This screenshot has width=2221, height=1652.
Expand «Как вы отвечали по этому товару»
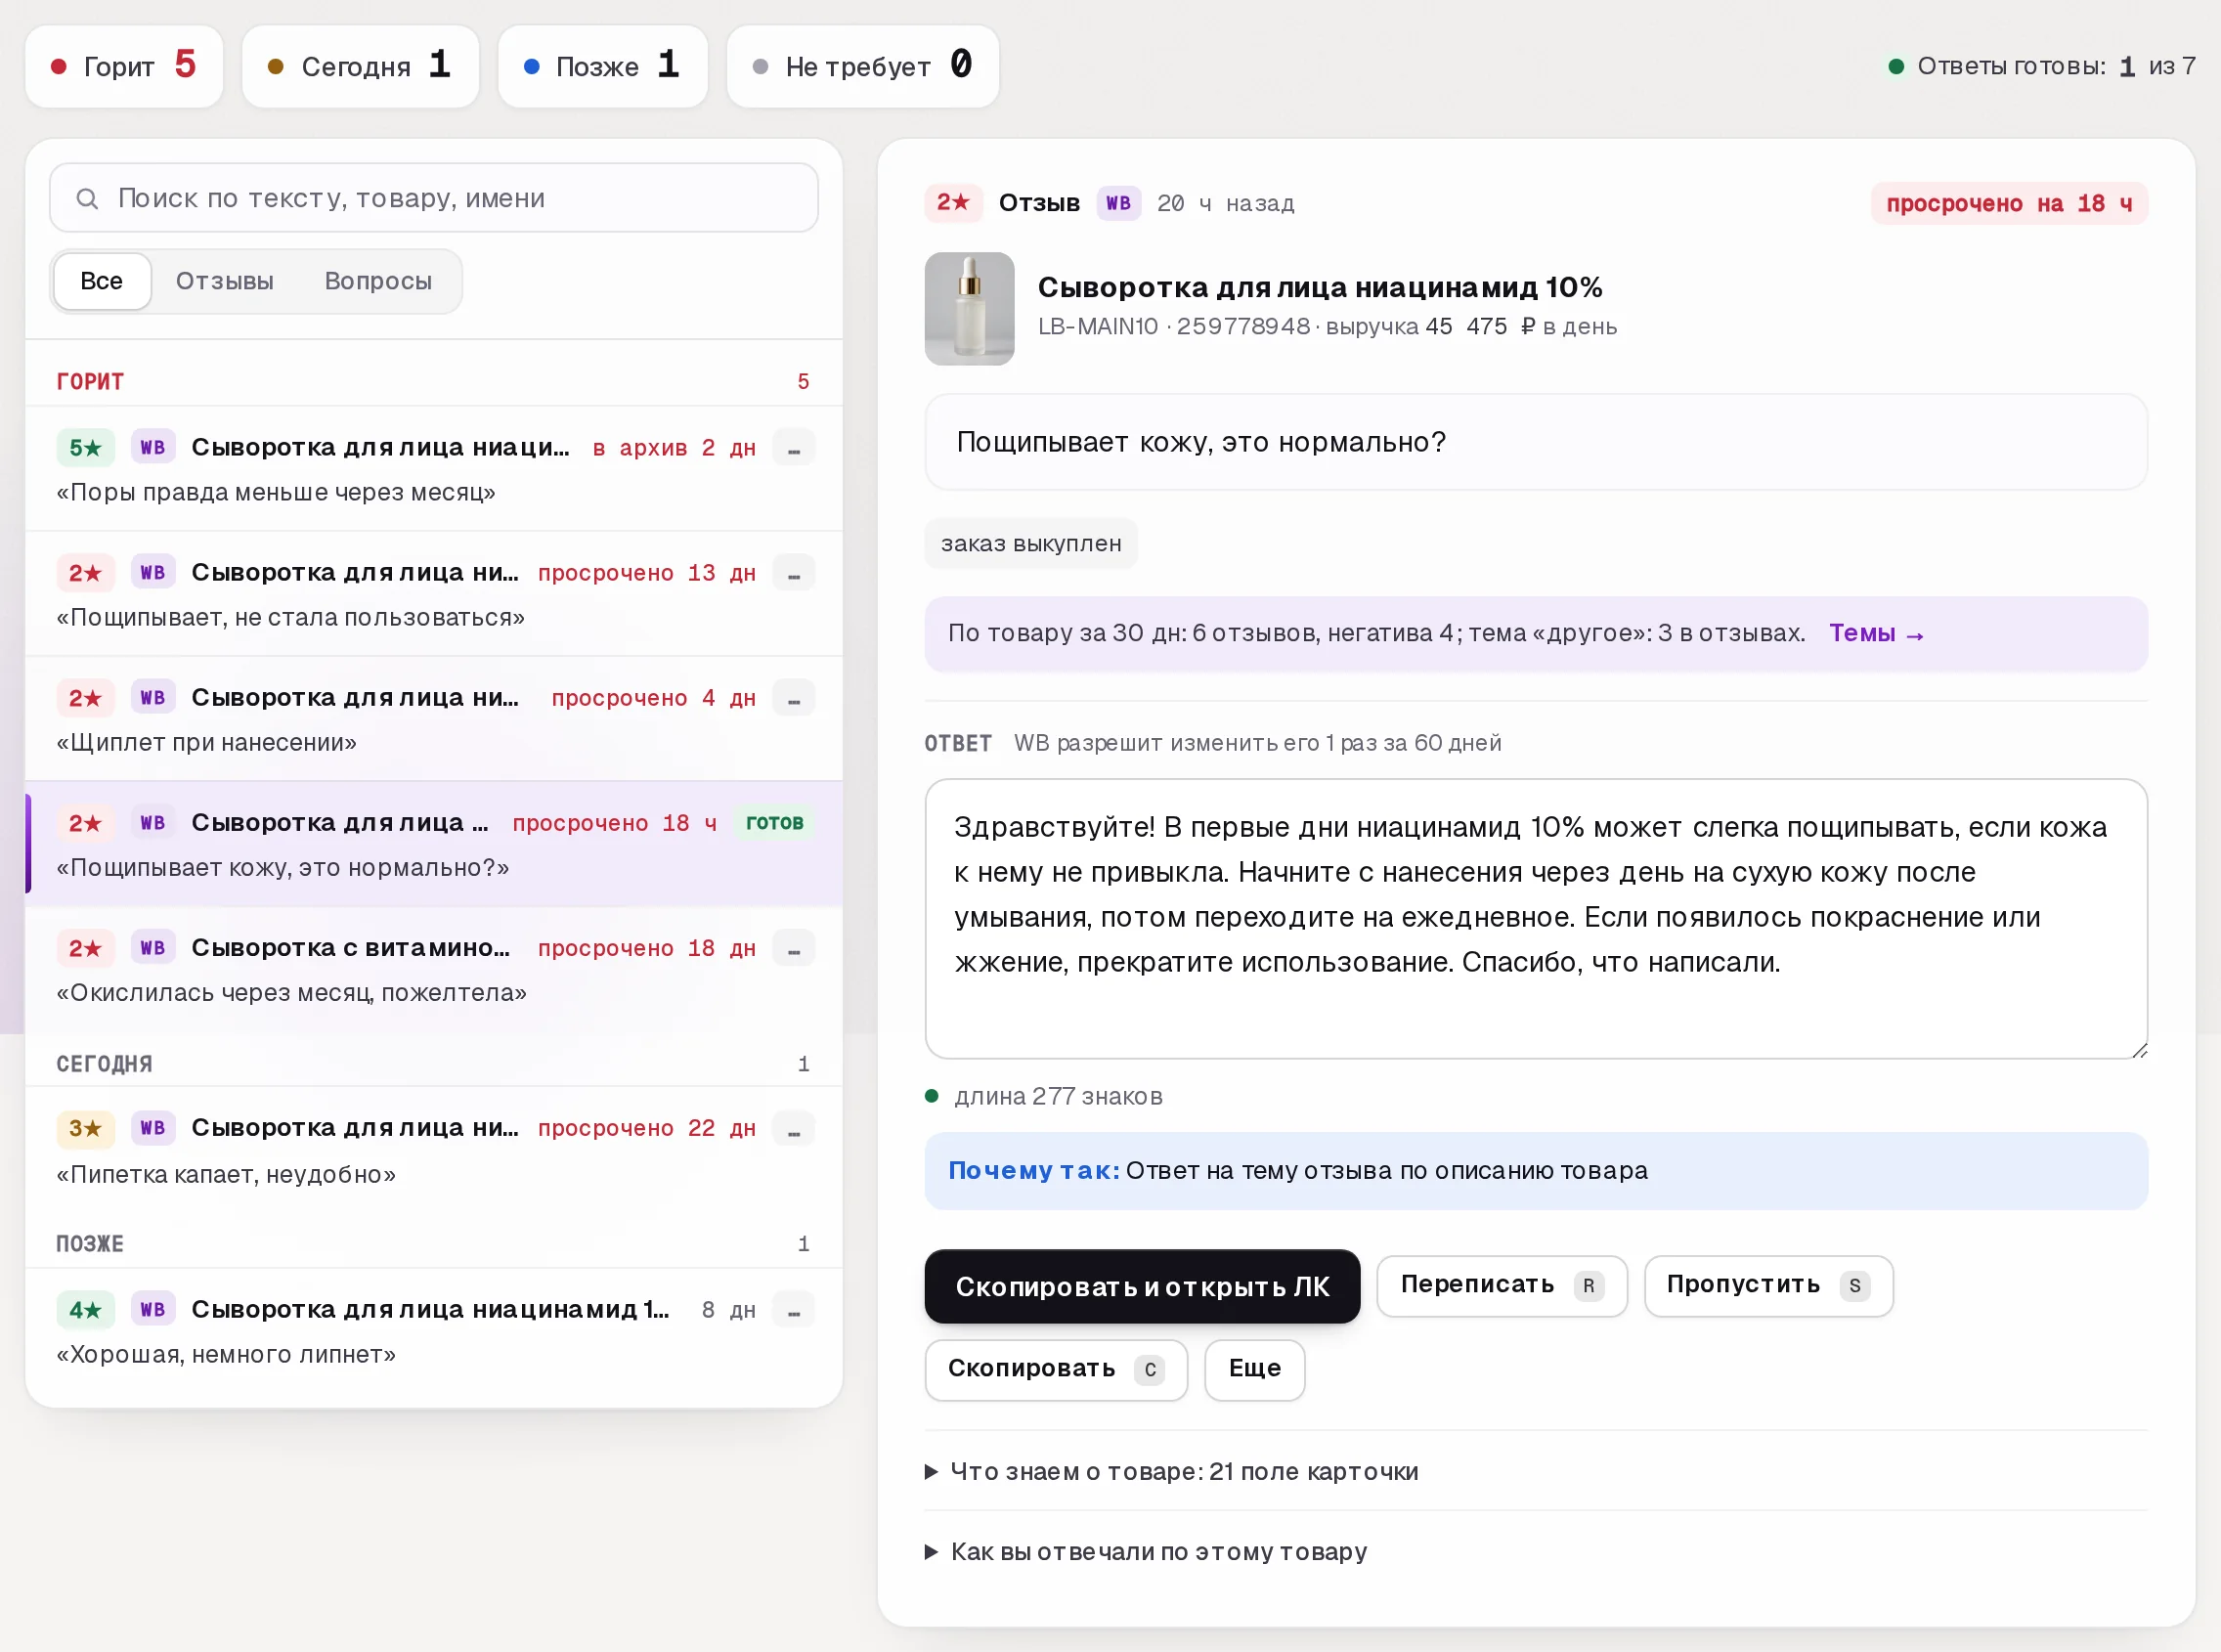click(1146, 1552)
